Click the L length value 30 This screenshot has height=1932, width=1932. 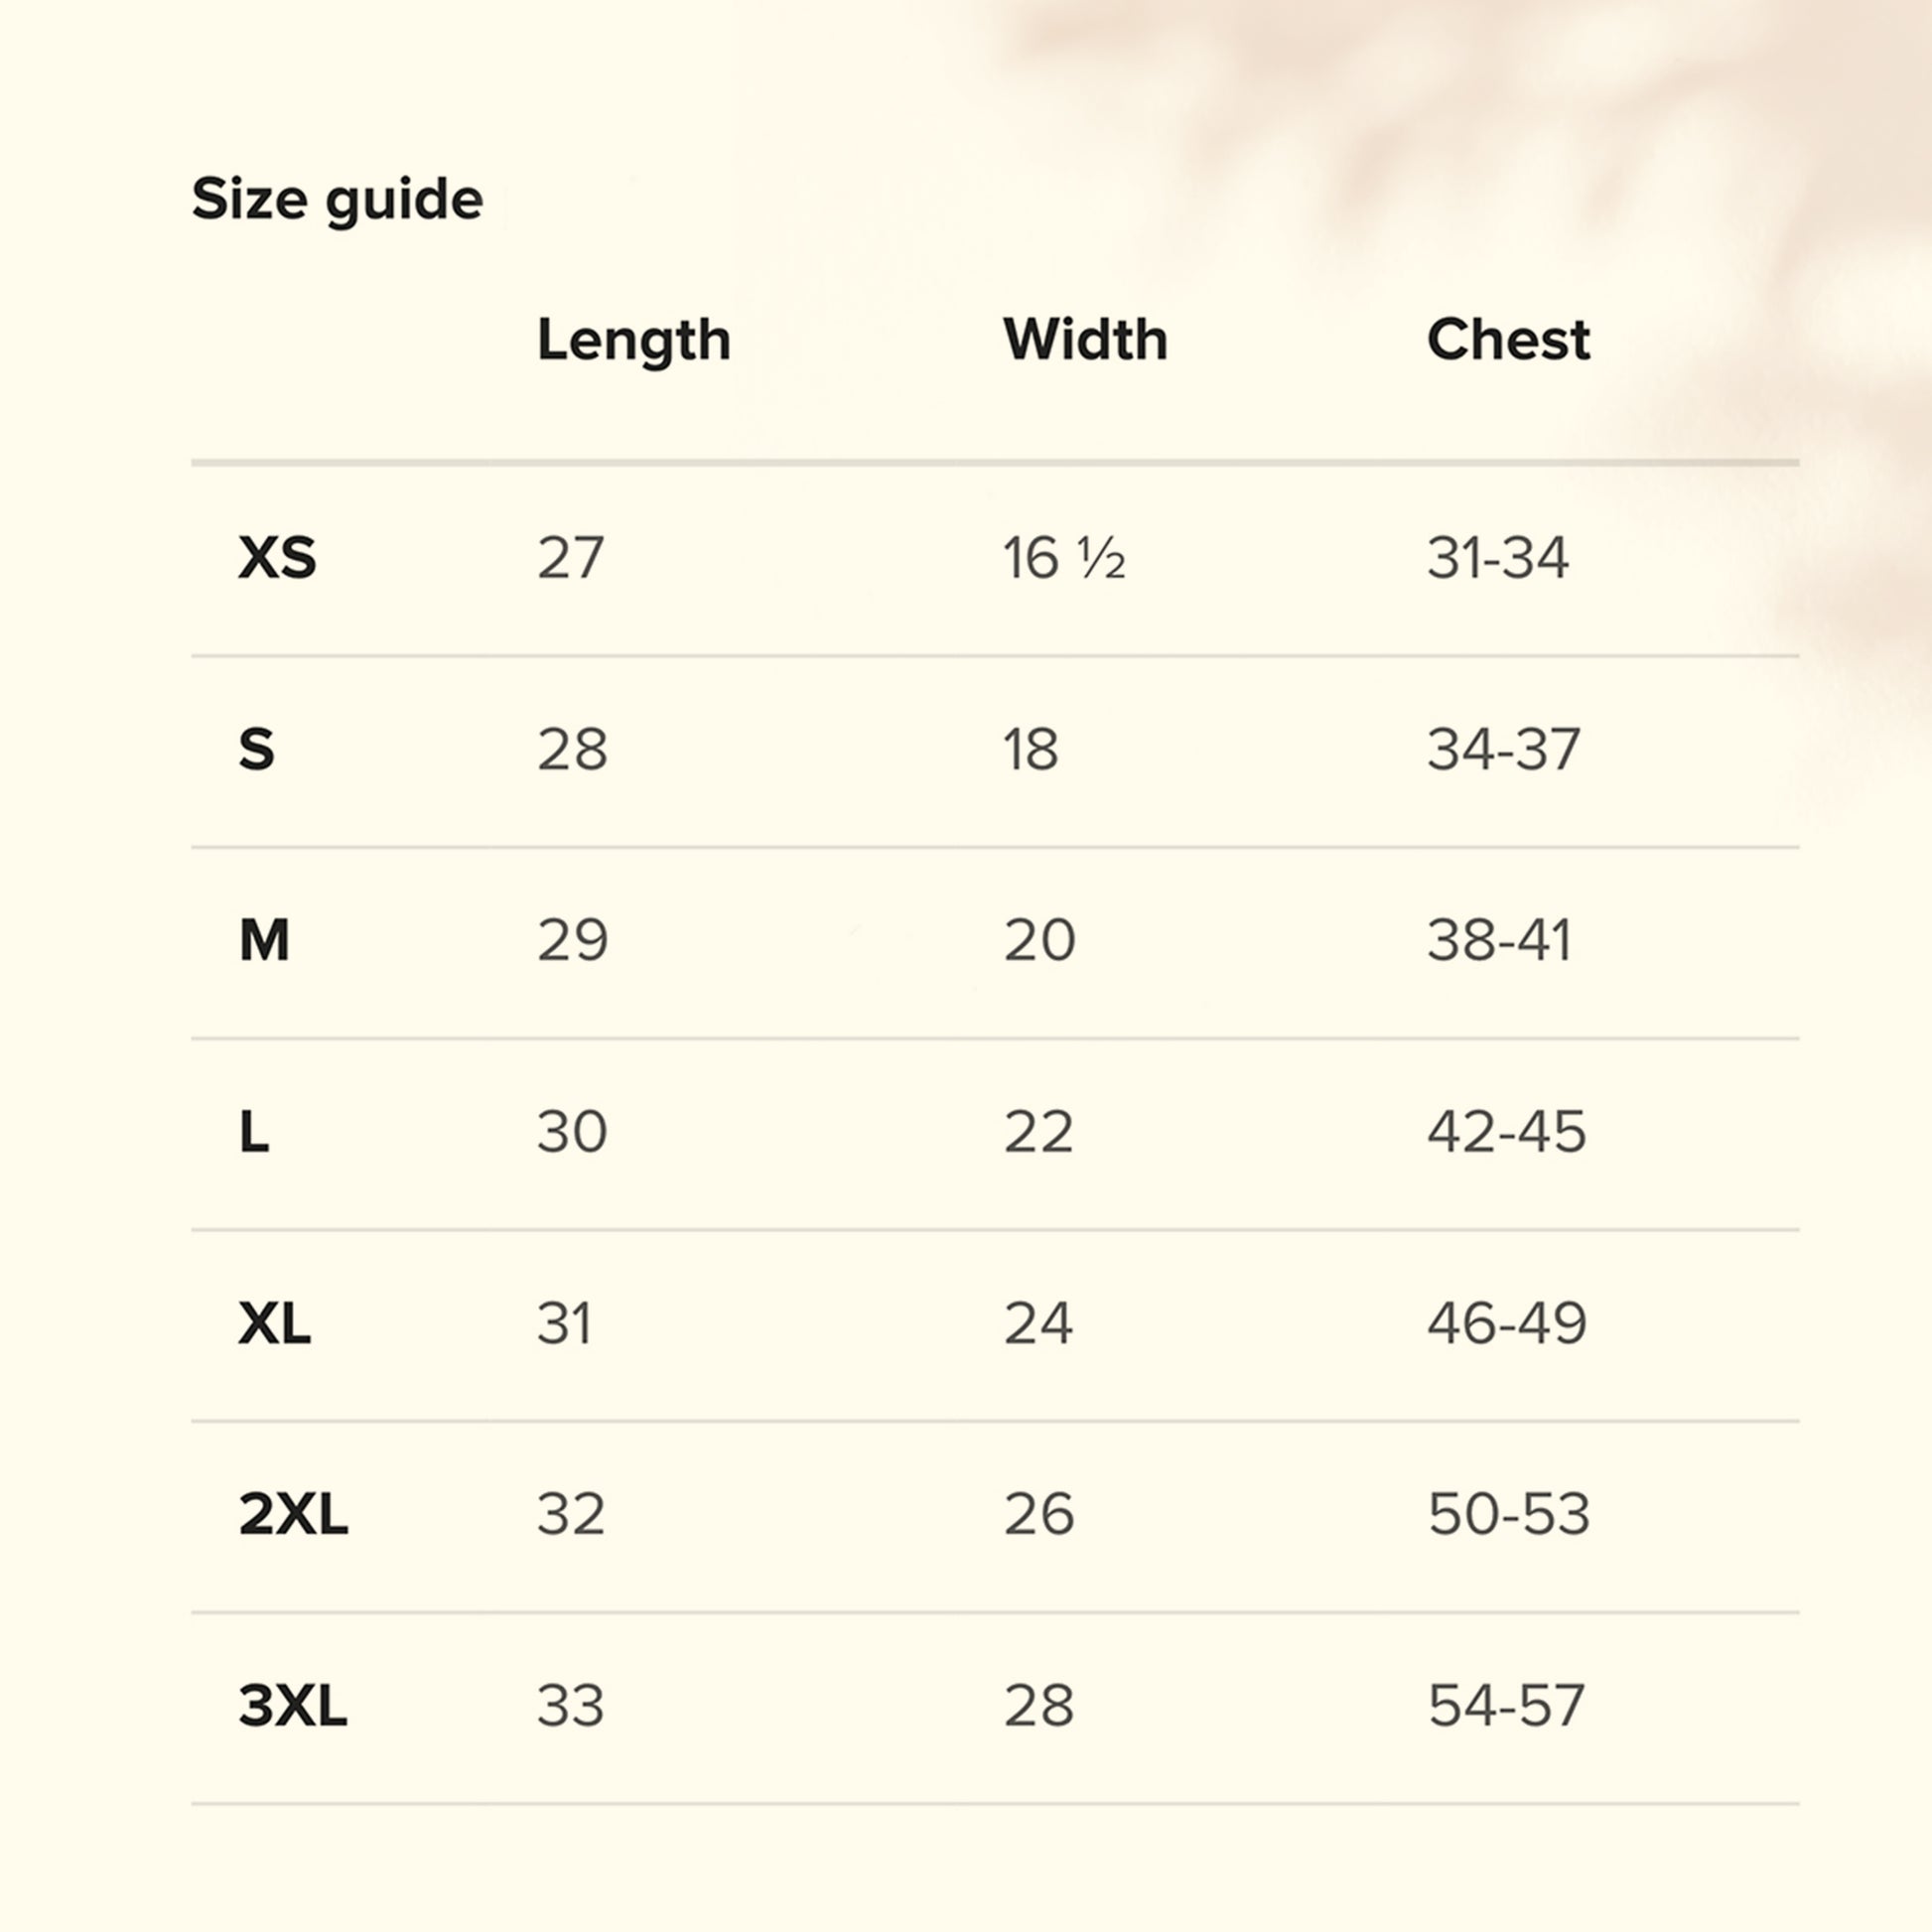(x=572, y=1132)
